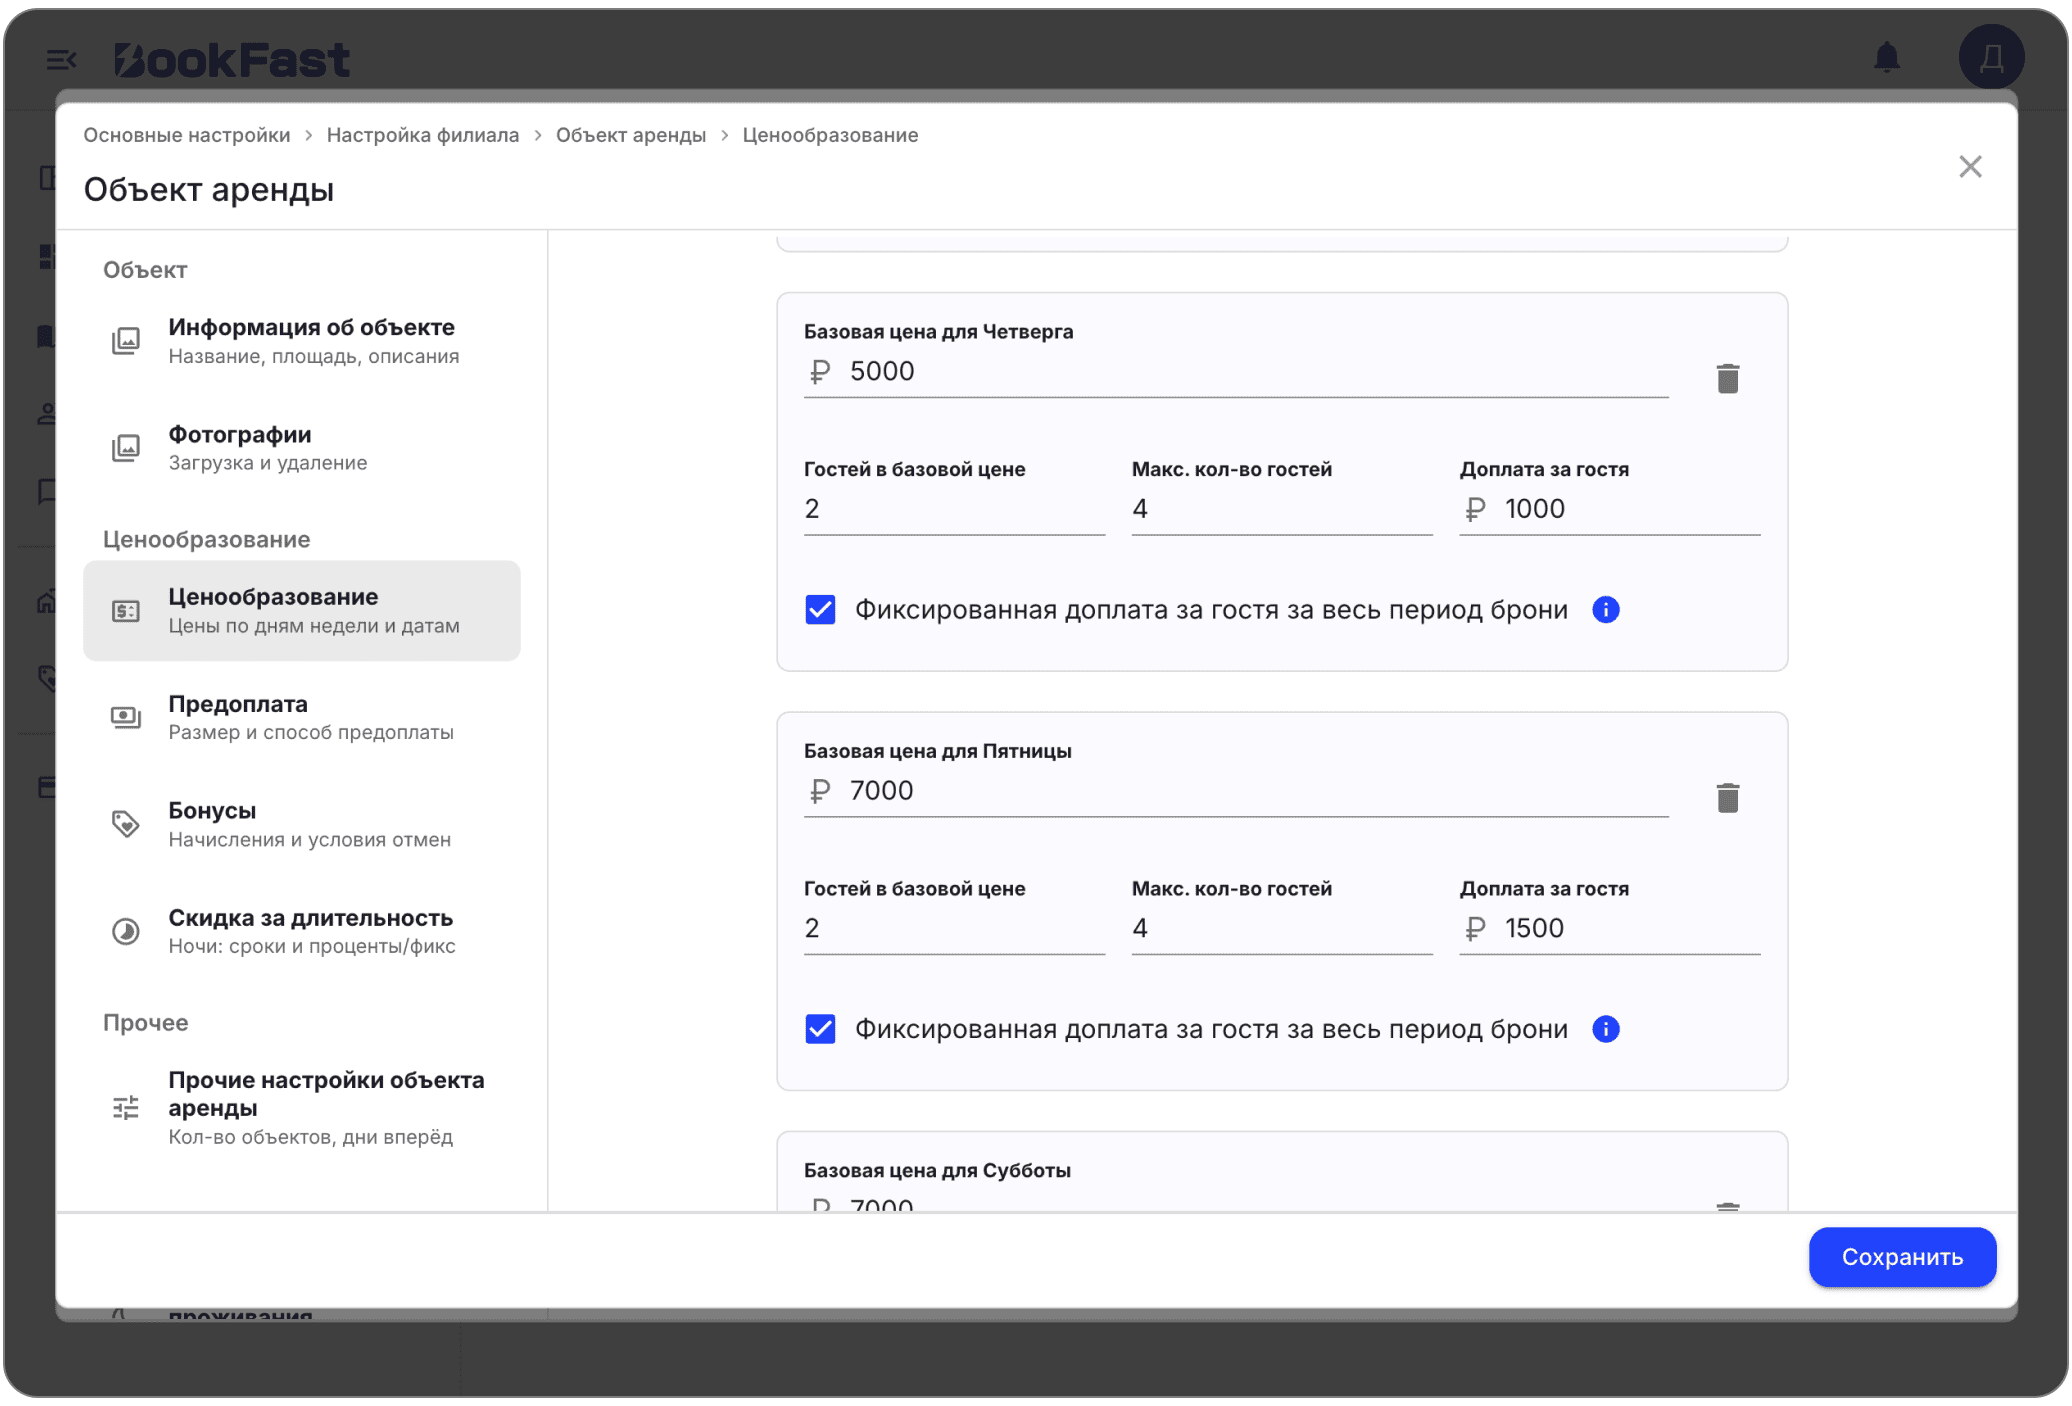Click the Прочее group heading
Screen dimensions: 2072x1406
click(146, 1022)
